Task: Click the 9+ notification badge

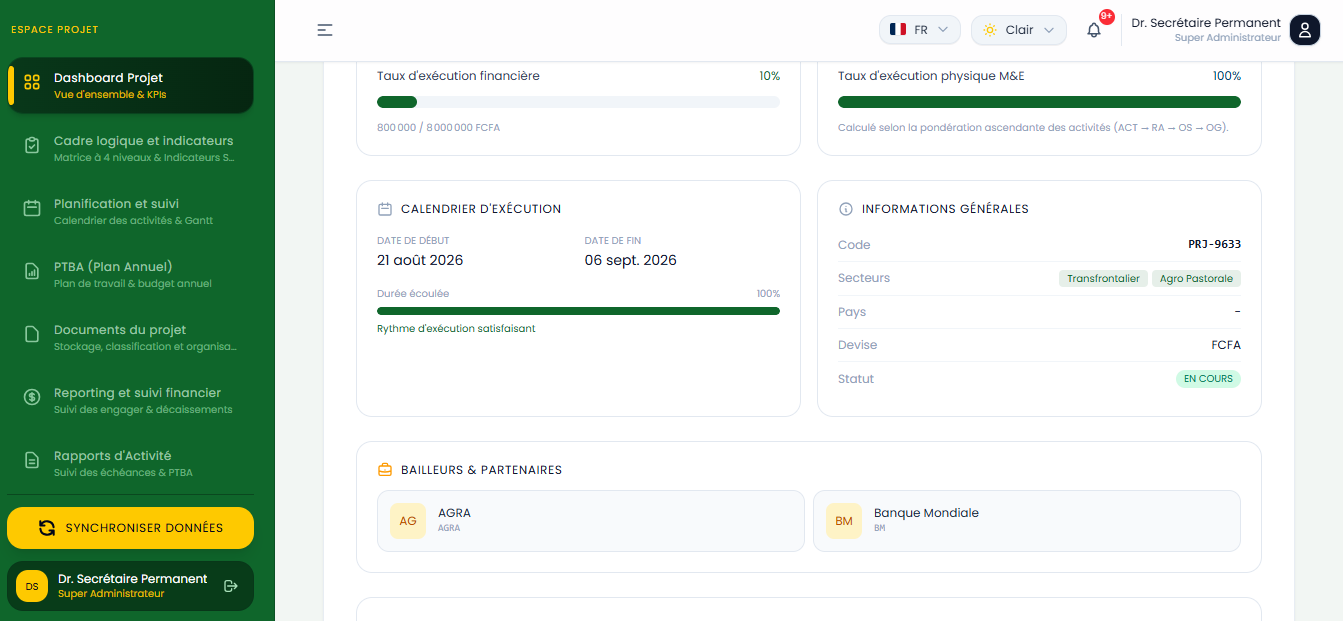Action: (1106, 16)
